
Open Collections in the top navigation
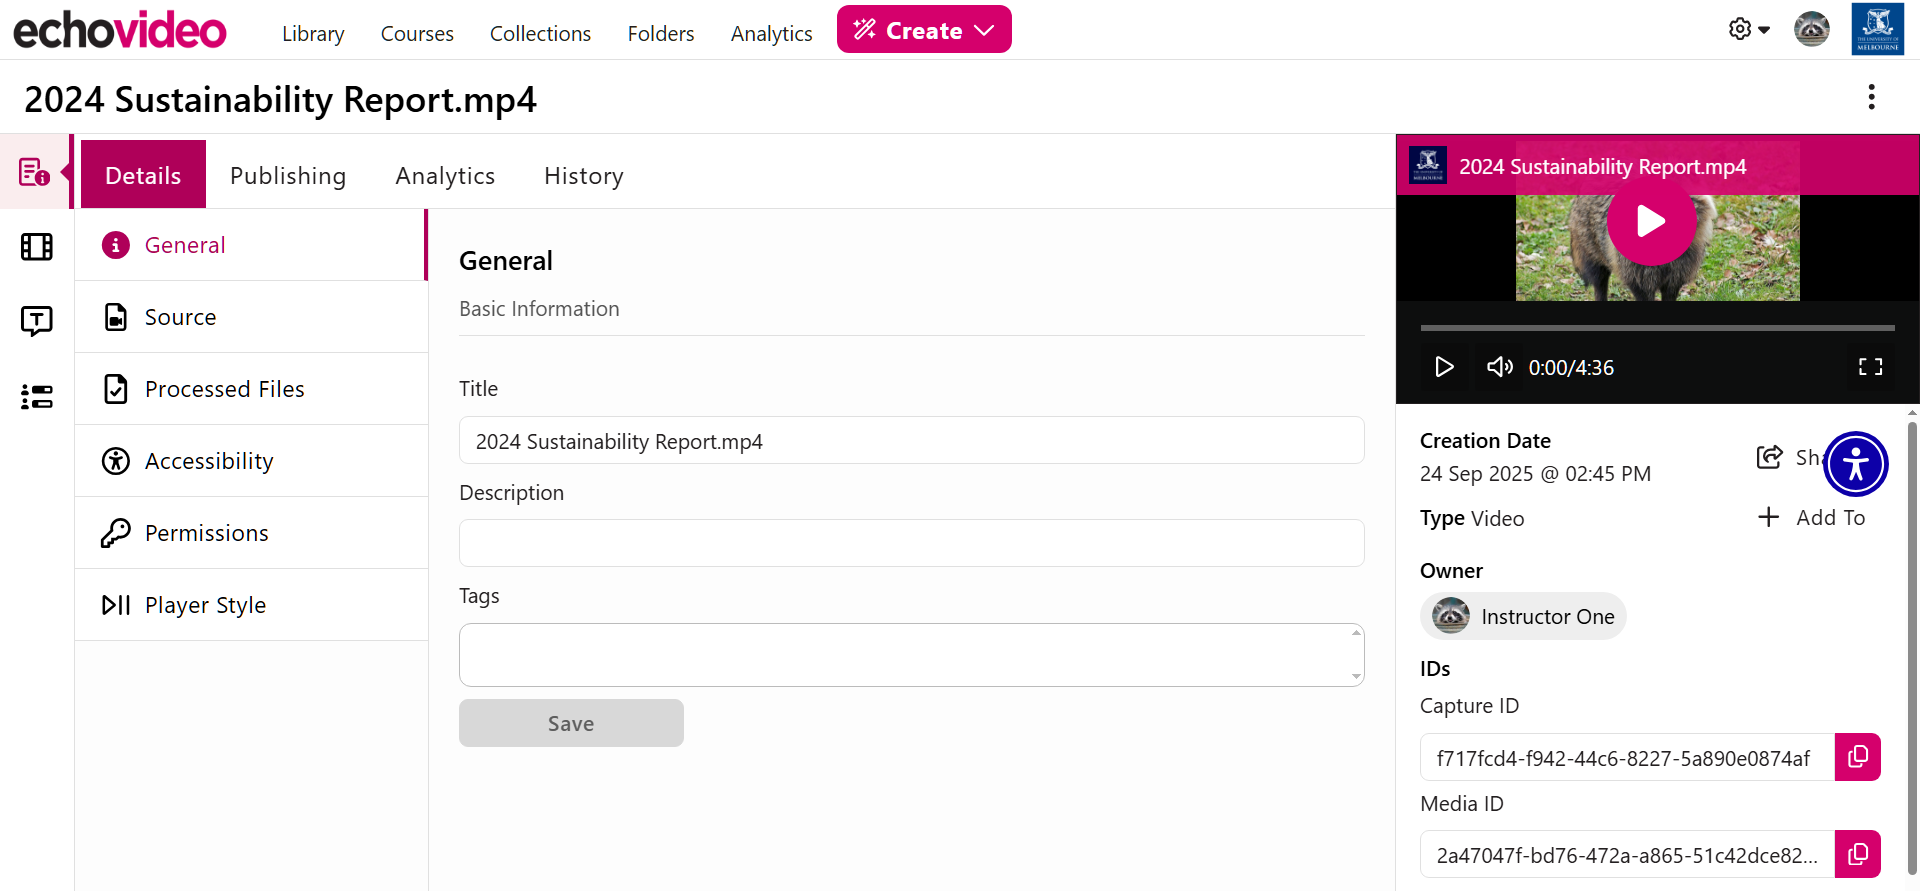[x=540, y=34]
